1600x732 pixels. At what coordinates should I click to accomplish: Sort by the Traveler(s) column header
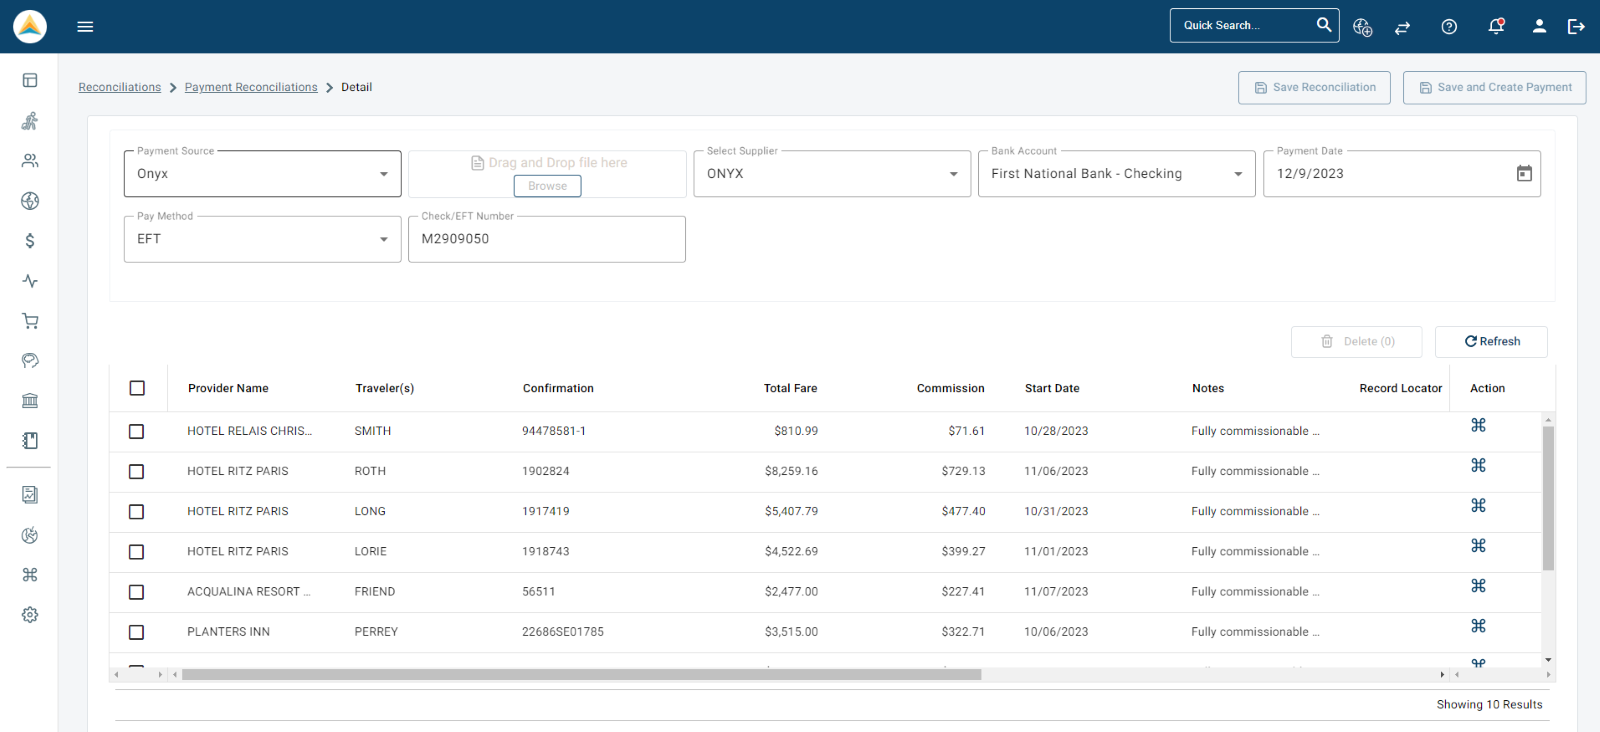(384, 388)
